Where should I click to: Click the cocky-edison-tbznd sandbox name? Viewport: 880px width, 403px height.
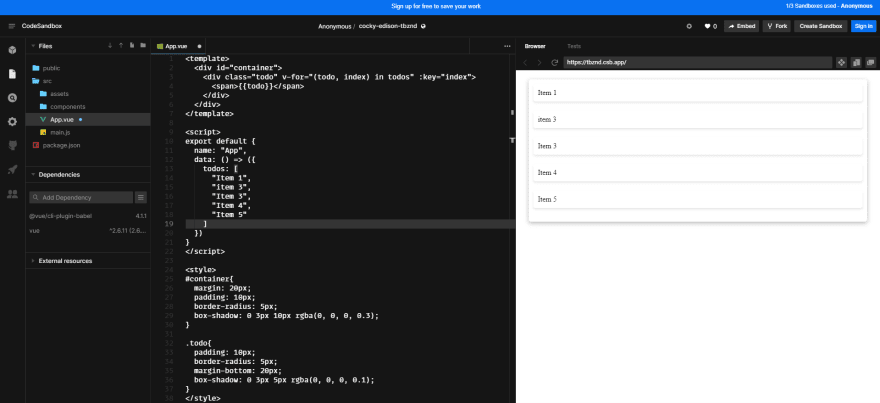[x=387, y=26]
